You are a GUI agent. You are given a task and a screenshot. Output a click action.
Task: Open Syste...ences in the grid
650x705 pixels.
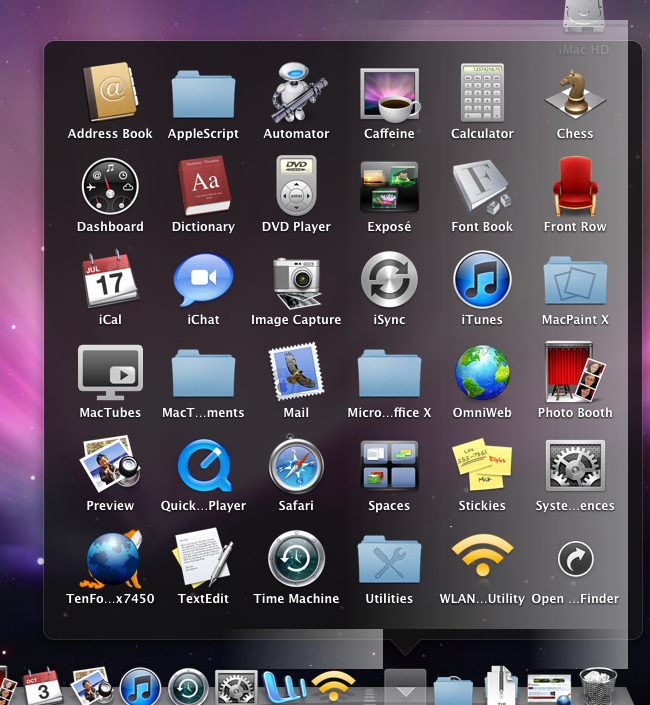pyautogui.click(x=575, y=466)
